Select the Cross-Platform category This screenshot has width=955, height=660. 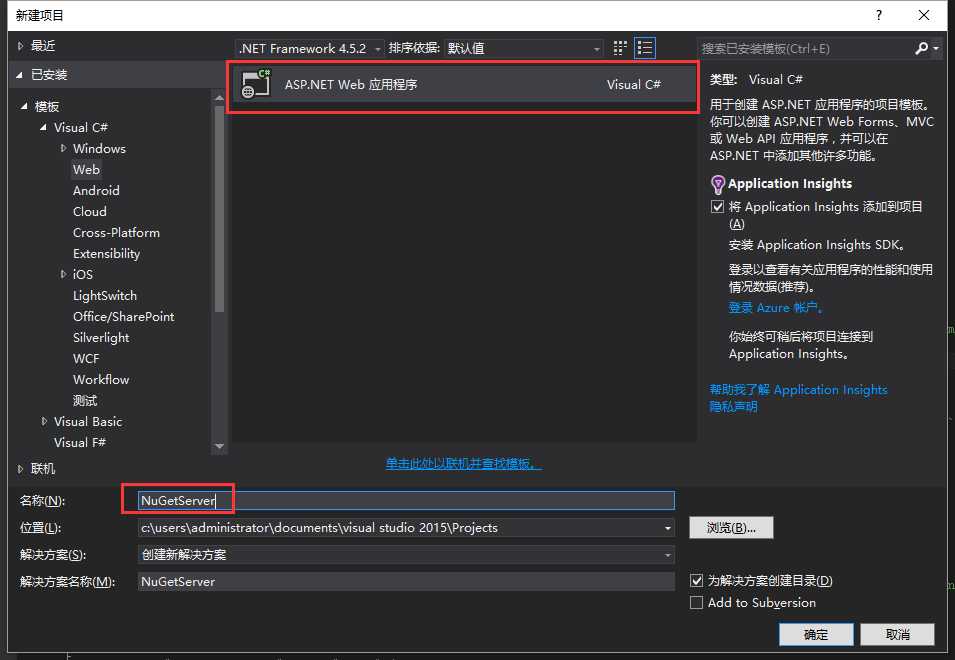click(116, 233)
